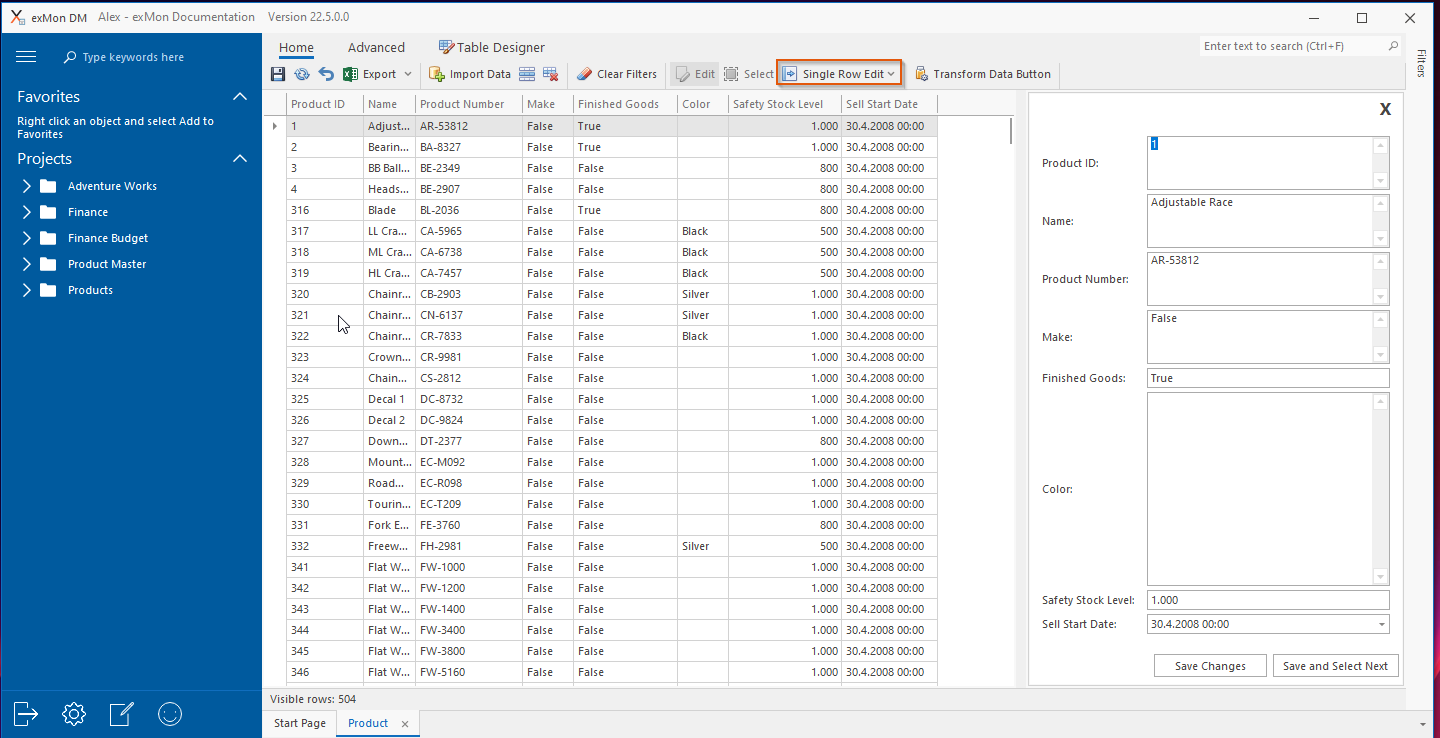Click the exMon DM logo icon
The image size is (1440, 738).
point(17,17)
